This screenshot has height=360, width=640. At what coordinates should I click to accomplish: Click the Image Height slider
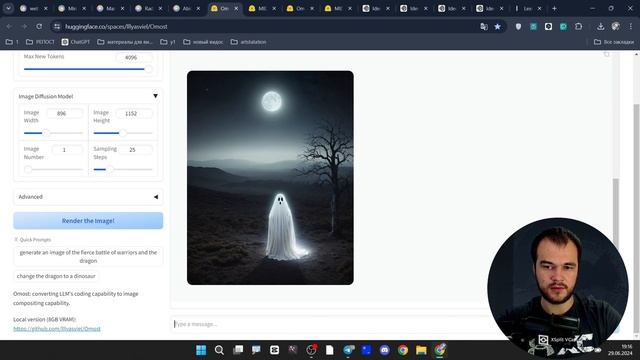(123, 133)
